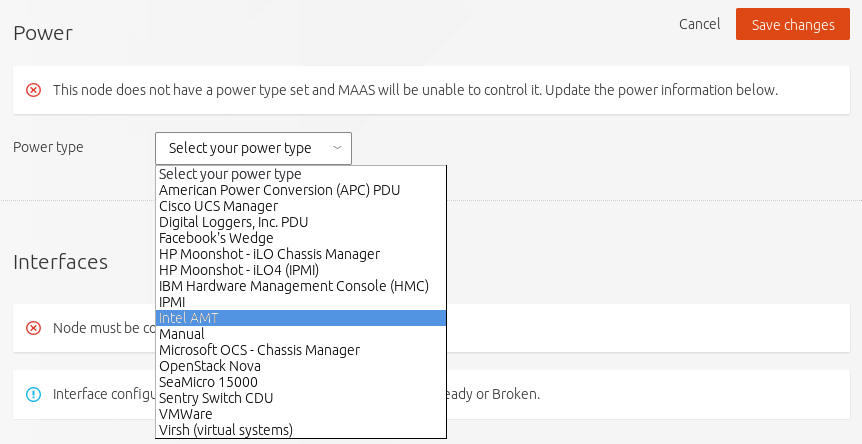The width and height of the screenshot is (862, 444).
Task: Open the Power type dropdown
Action: [x=253, y=148]
